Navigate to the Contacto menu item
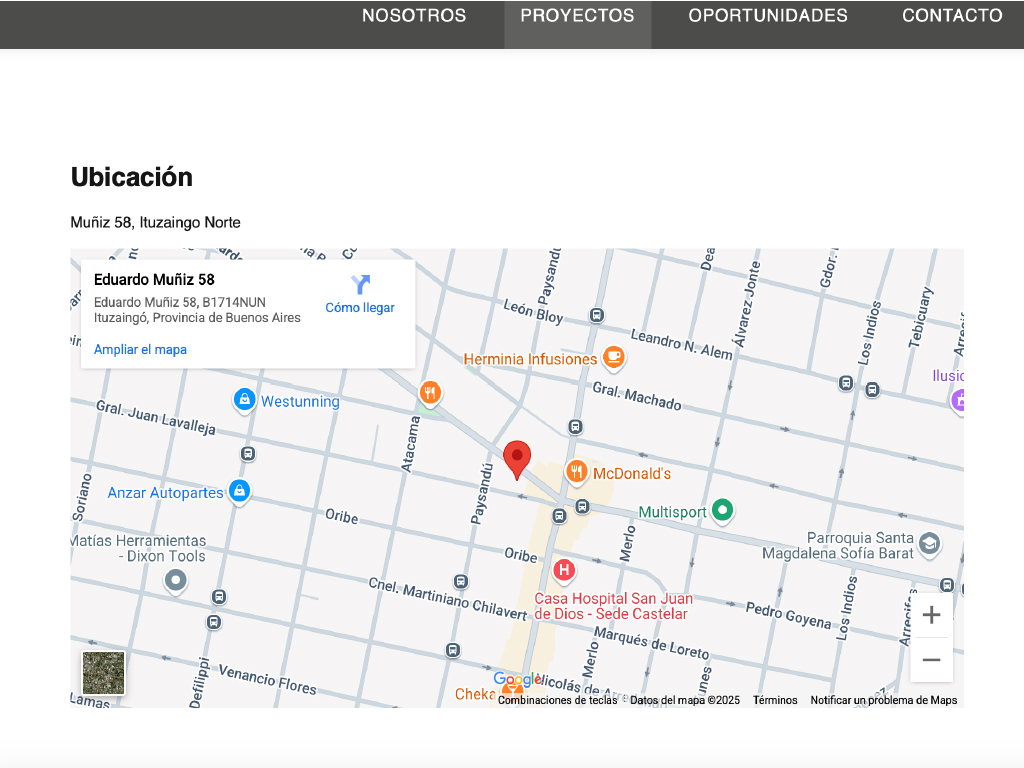 [x=952, y=16]
